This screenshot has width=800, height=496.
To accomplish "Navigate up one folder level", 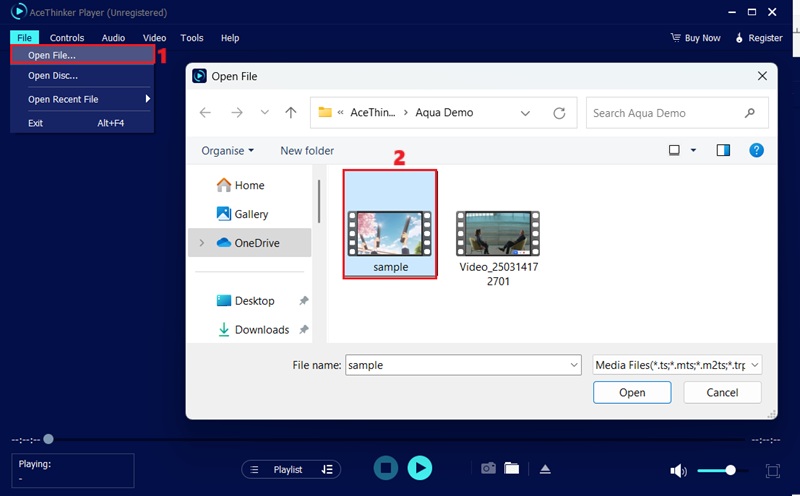I will 291,113.
